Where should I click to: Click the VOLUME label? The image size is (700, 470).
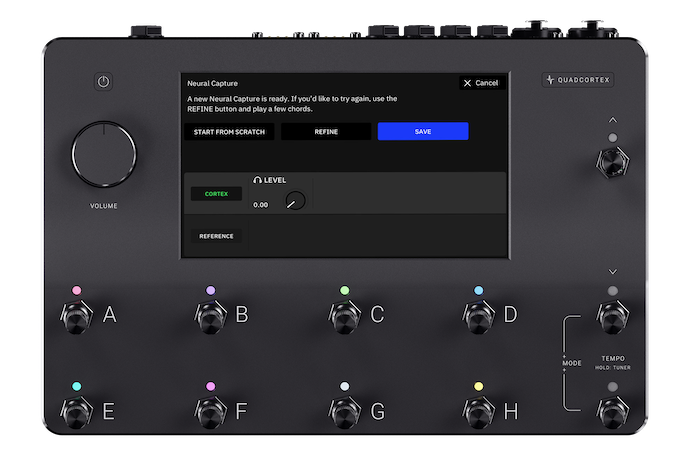coord(104,206)
